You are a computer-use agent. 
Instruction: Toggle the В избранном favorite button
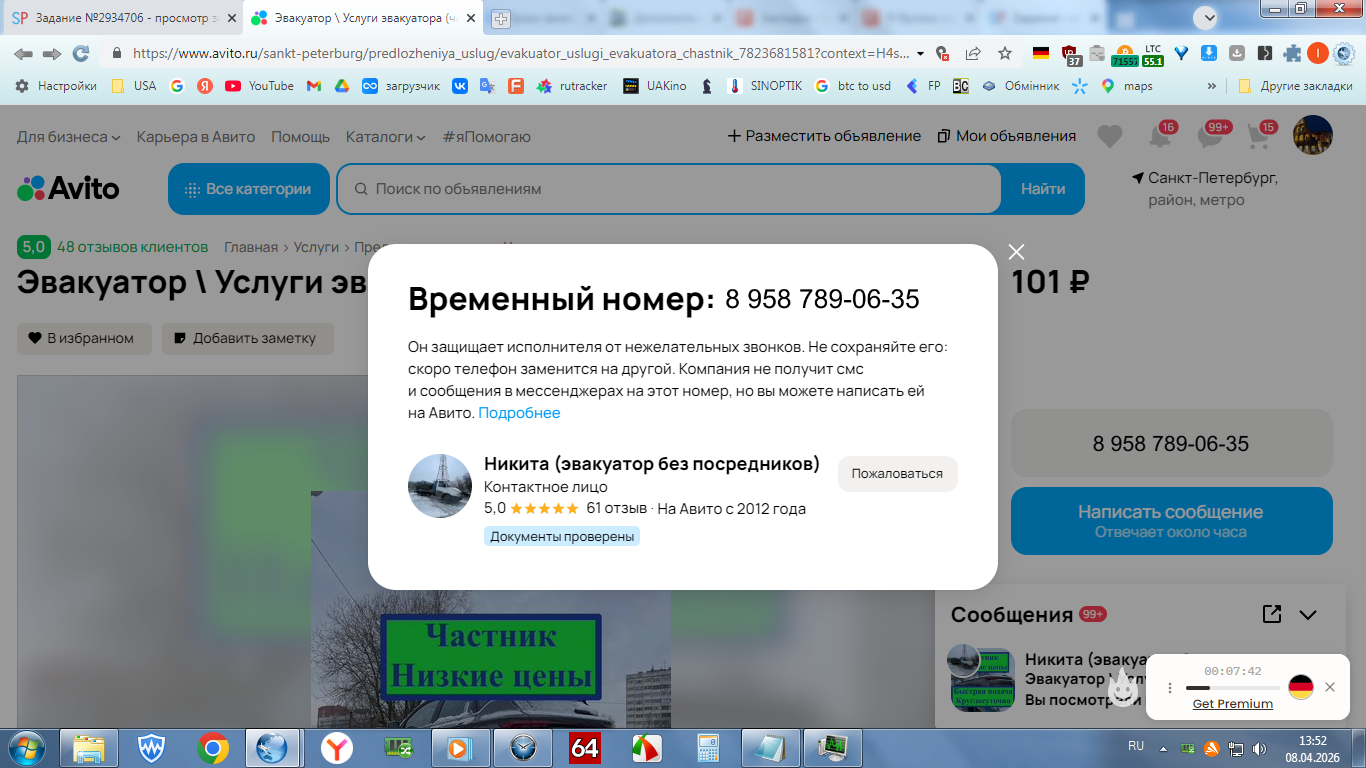click(84, 338)
